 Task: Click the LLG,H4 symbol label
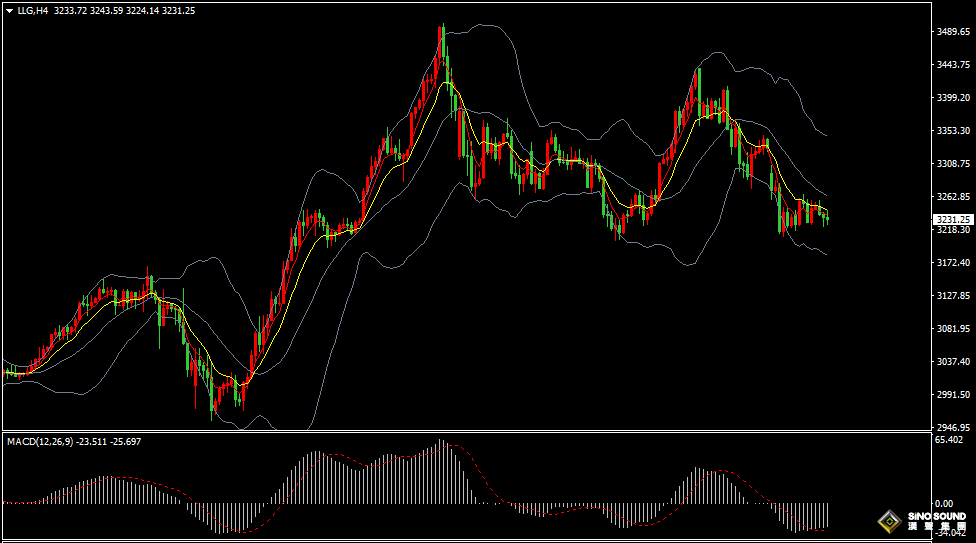pyautogui.click(x=32, y=10)
